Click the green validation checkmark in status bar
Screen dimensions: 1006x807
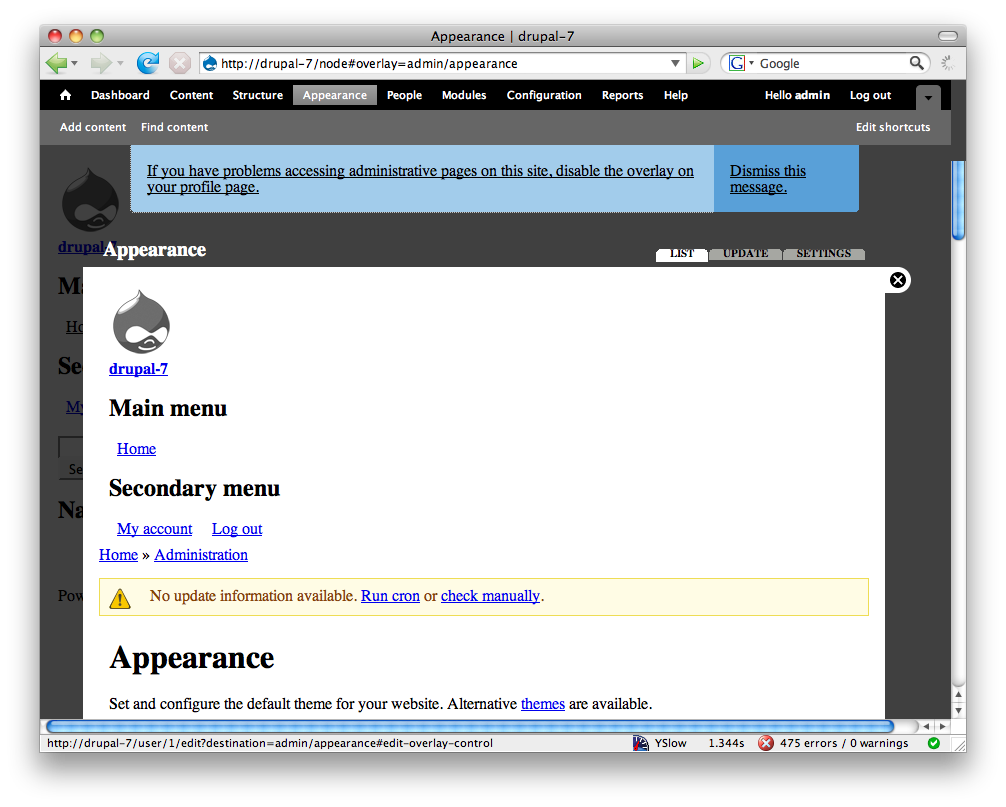tap(934, 742)
